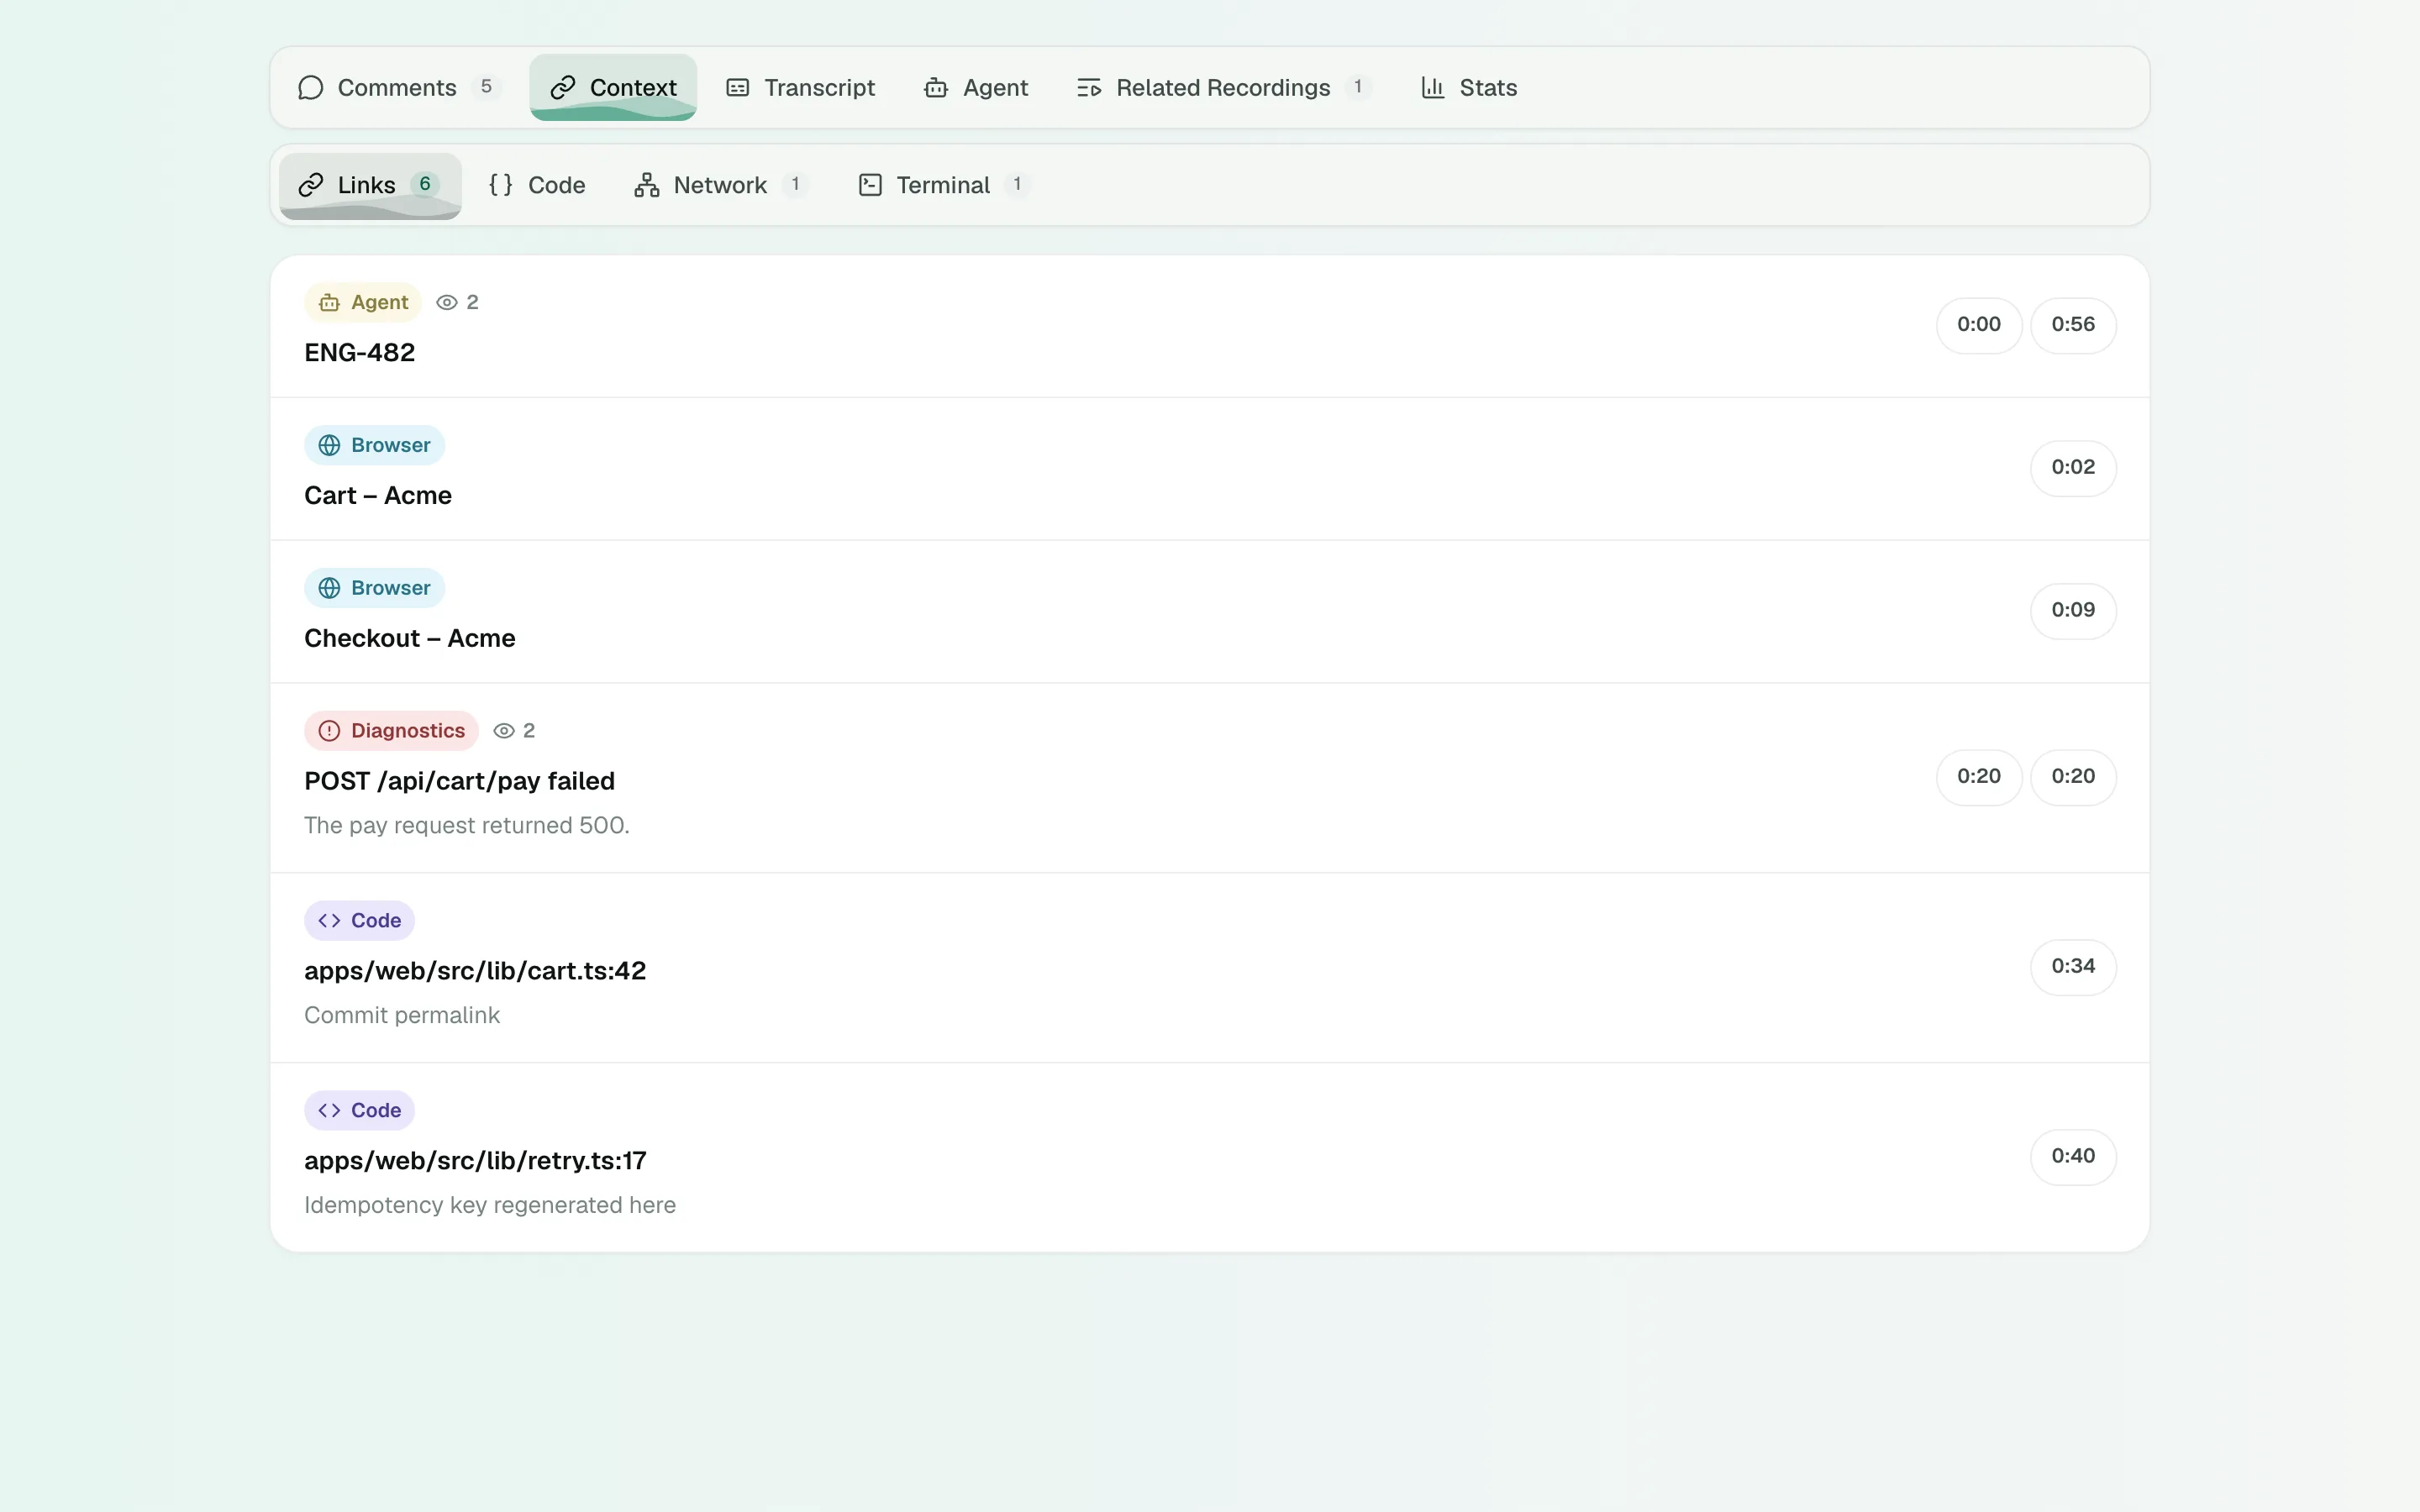This screenshot has width=2420, height=1512.
Task: Jump to 0:56 timestamp on ENG-482
Action: coord(2073,325)
